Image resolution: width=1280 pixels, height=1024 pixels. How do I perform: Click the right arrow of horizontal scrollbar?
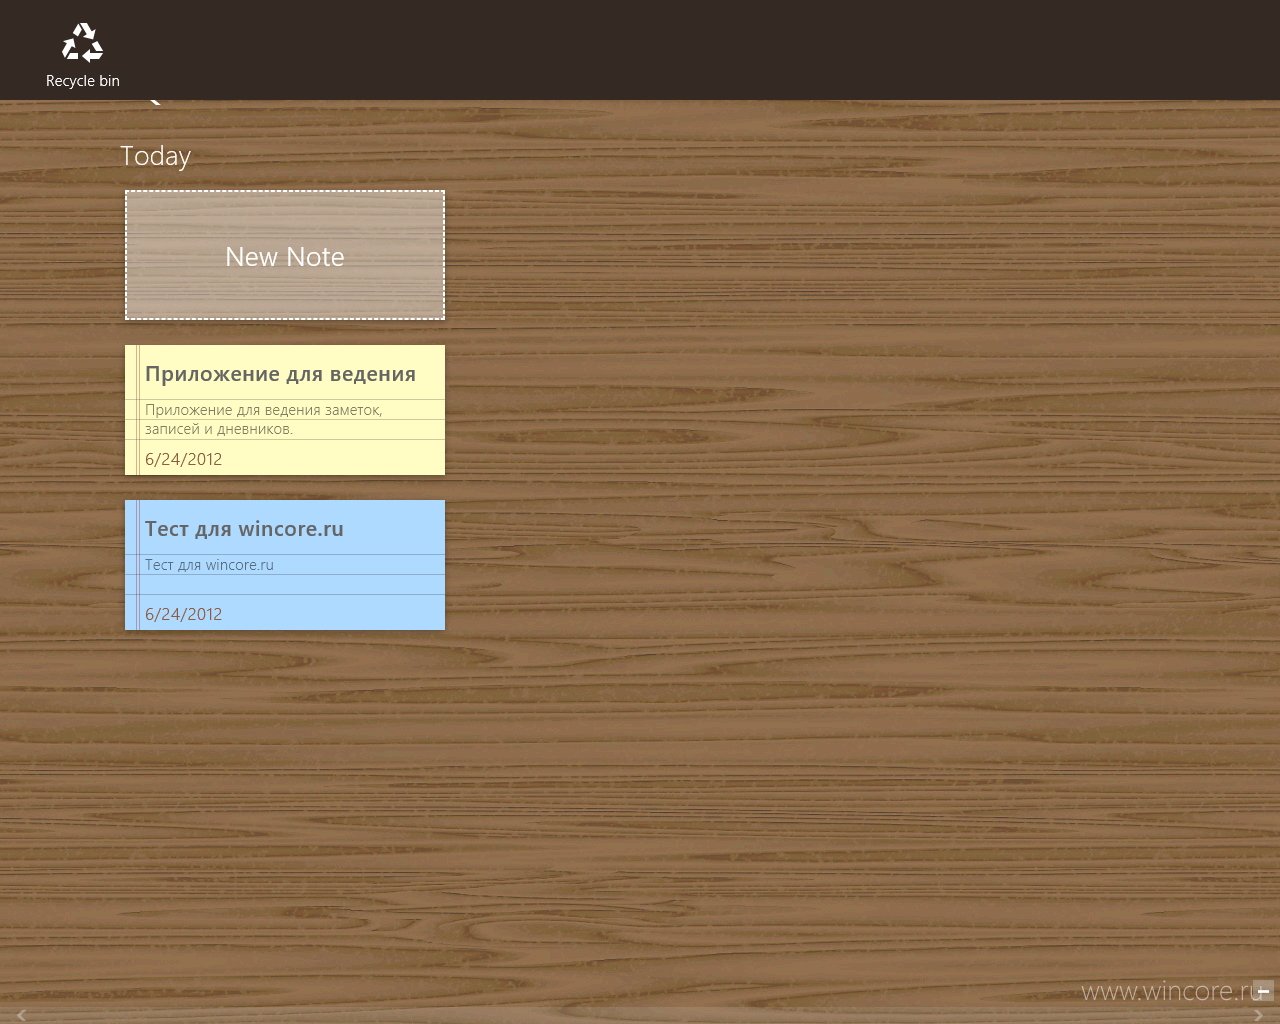click(x=1259, y=1016)
